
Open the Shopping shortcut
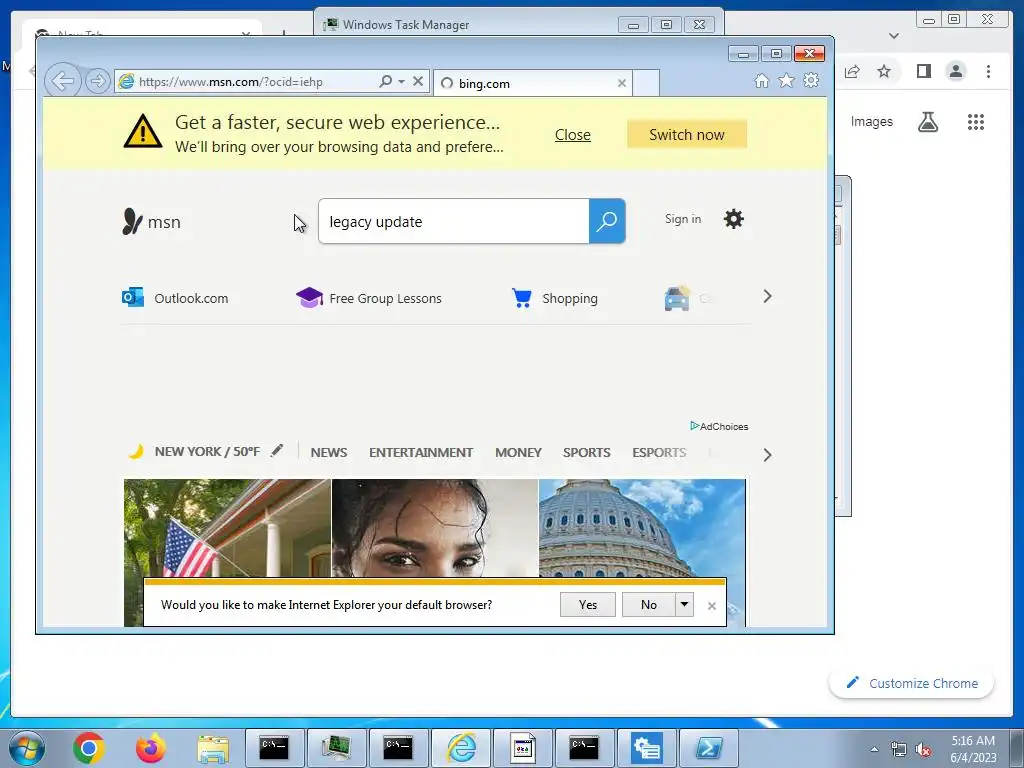pyautogui.click(x=554, y=298)
